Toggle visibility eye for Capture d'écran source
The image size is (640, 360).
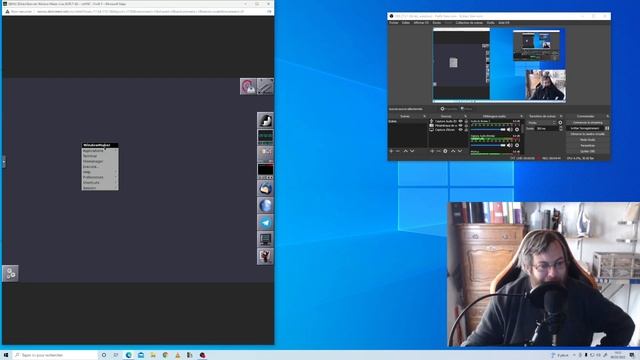pos(460,130)
